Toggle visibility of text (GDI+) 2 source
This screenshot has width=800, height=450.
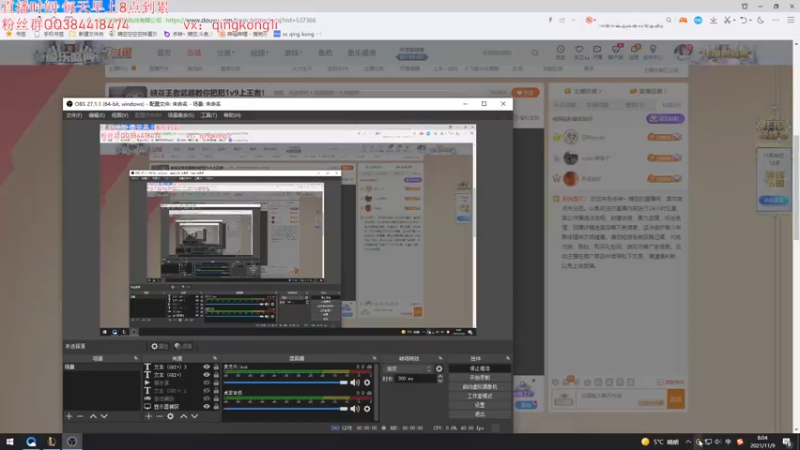pyautogui.click(x=206, y=391)
